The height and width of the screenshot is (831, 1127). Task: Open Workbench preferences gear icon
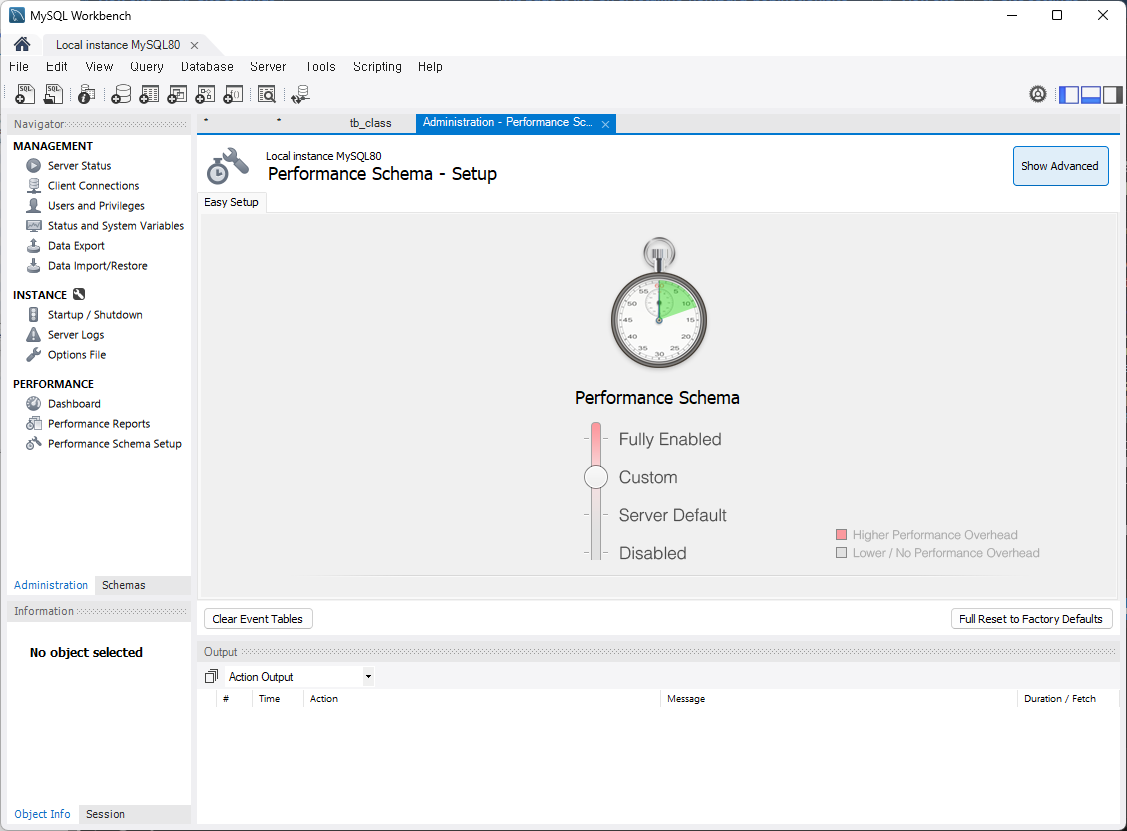(1038, 94)
